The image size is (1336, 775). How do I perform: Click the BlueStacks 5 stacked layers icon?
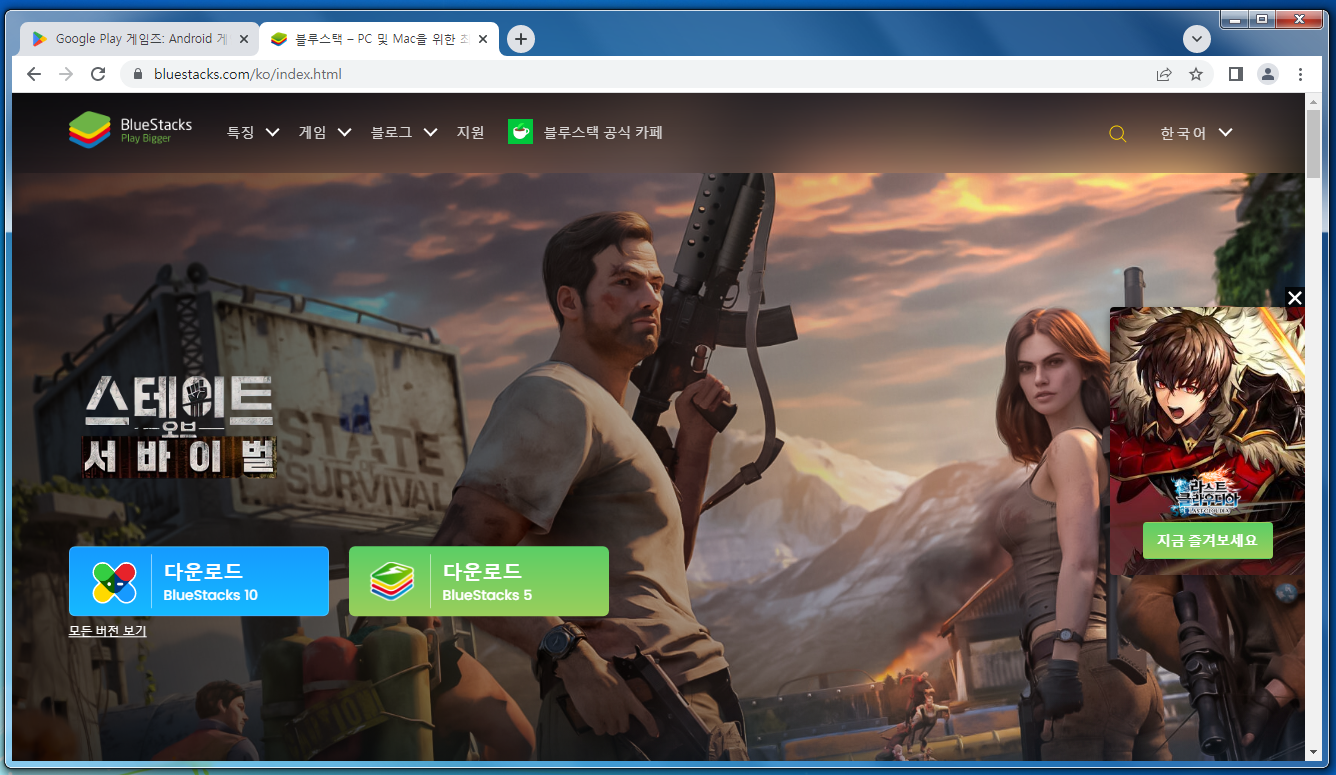point(392,582)
